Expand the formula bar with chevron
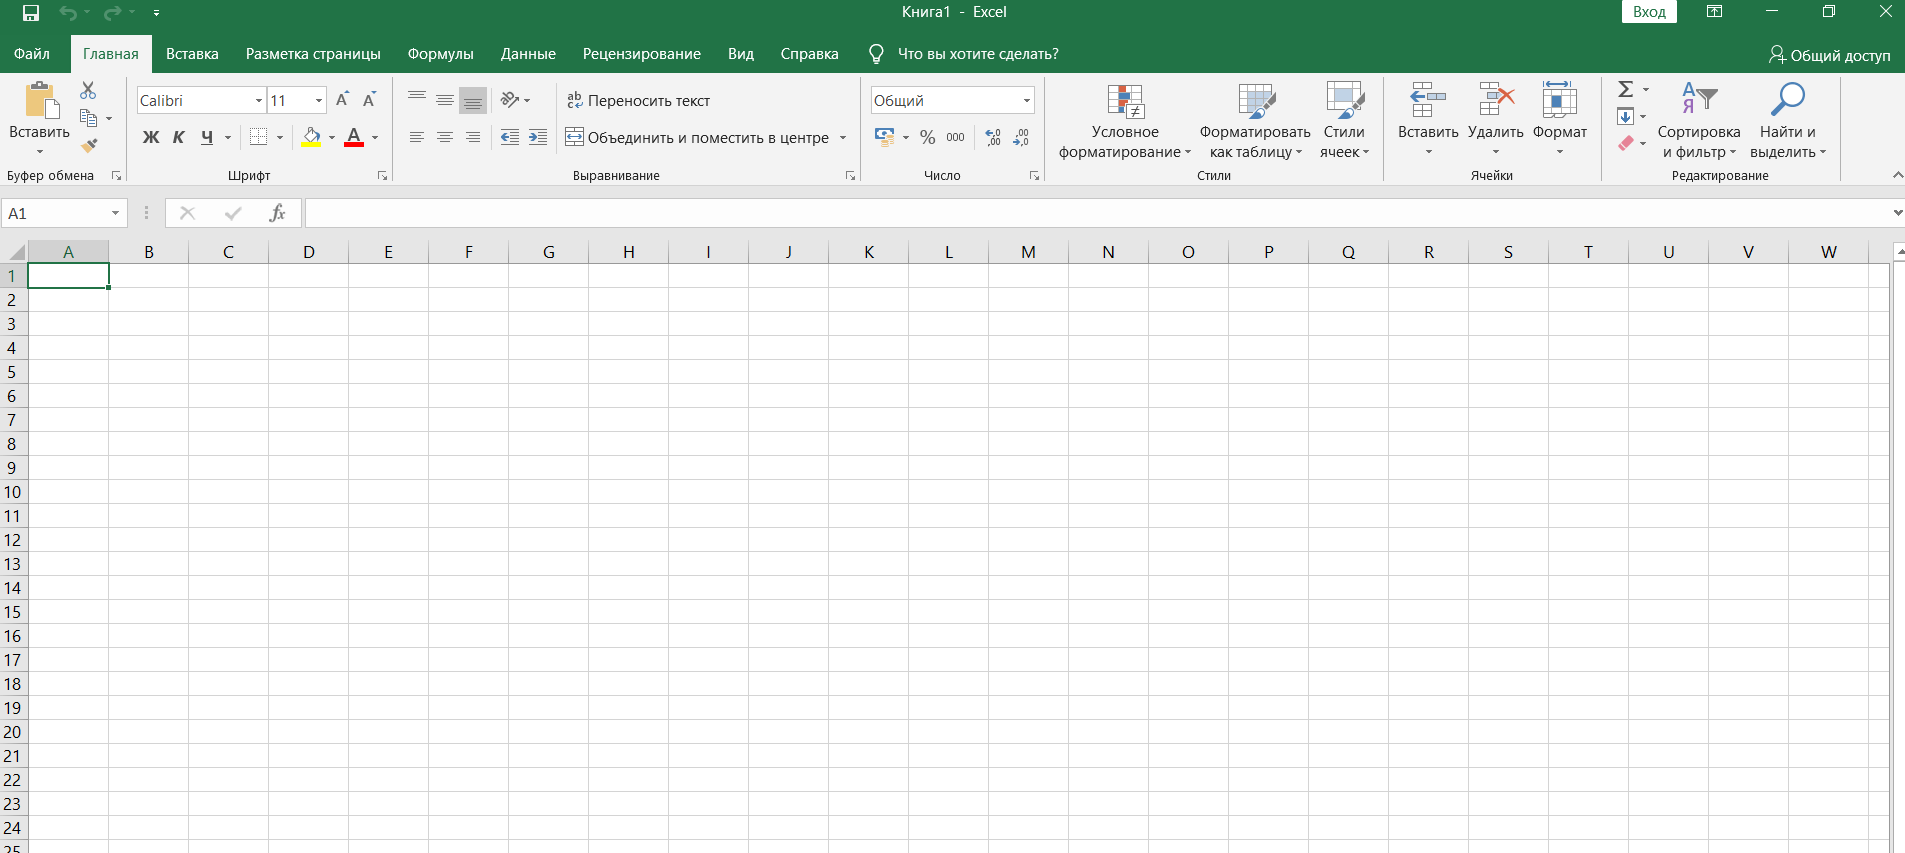Viewport: 1905px width, 853px height. click(x=1897, y=213)
